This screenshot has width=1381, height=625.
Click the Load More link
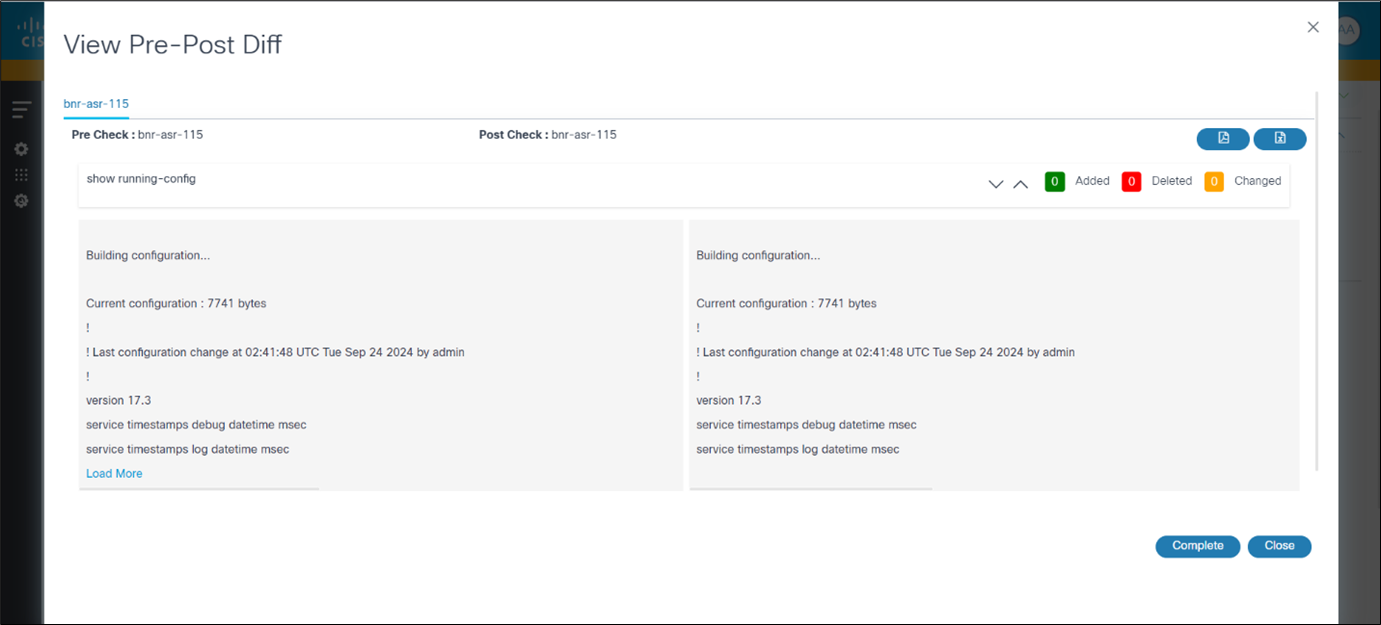click(x=114, y=474)
